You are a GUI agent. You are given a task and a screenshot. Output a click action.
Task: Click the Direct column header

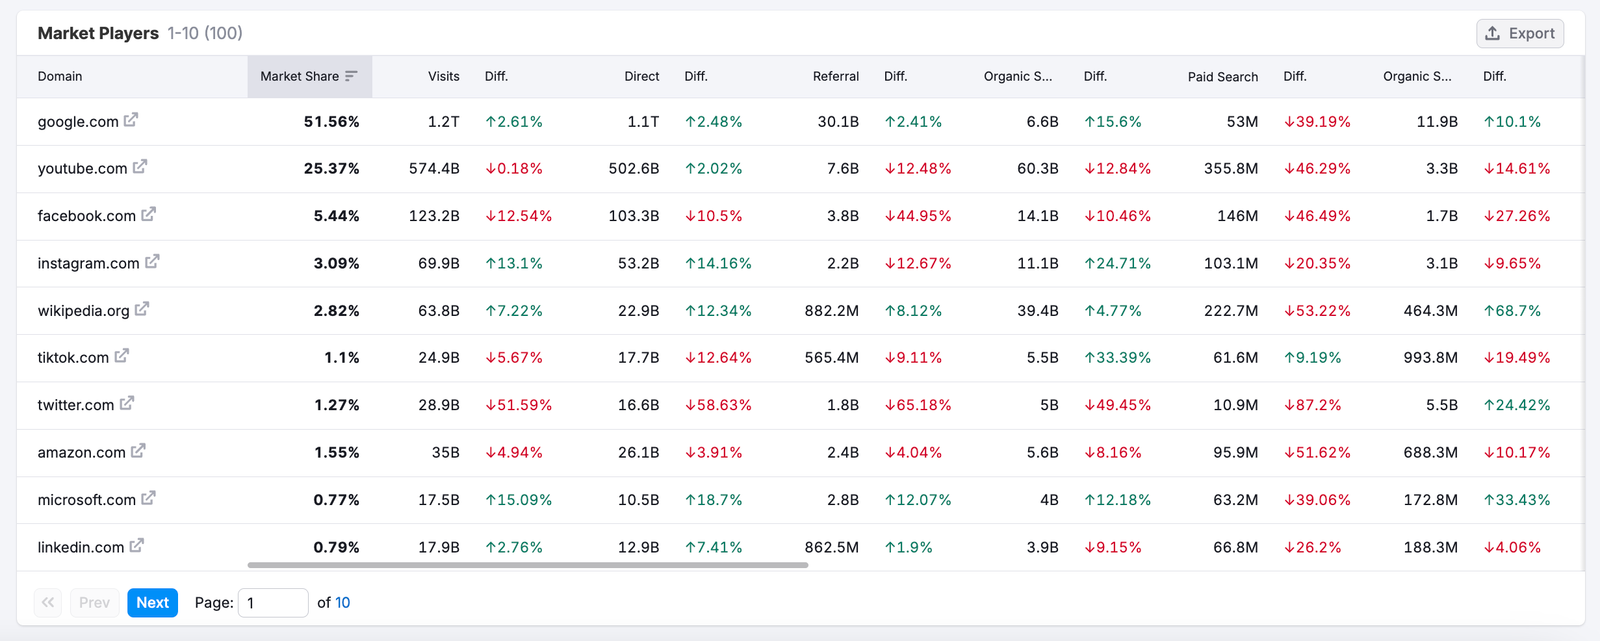pyautogui.click(x=641, y=76)
